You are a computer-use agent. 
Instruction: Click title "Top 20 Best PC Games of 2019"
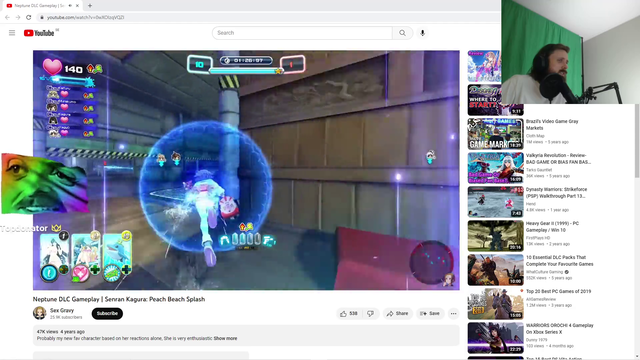click(x=558, y=291)
